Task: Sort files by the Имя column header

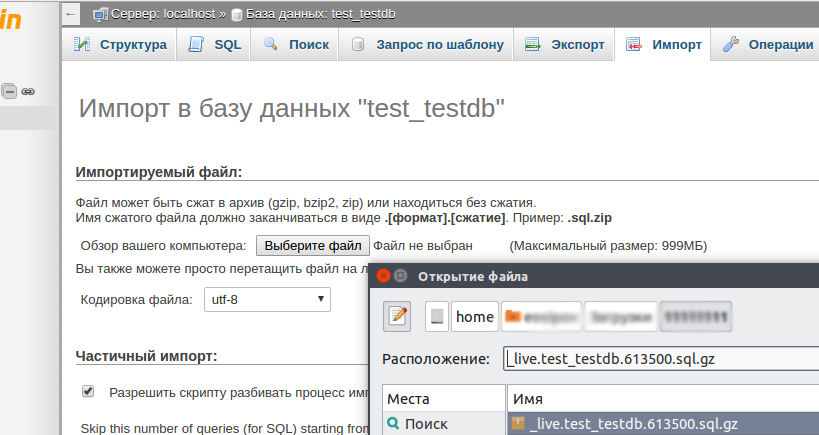Action: tap(660, 398)
